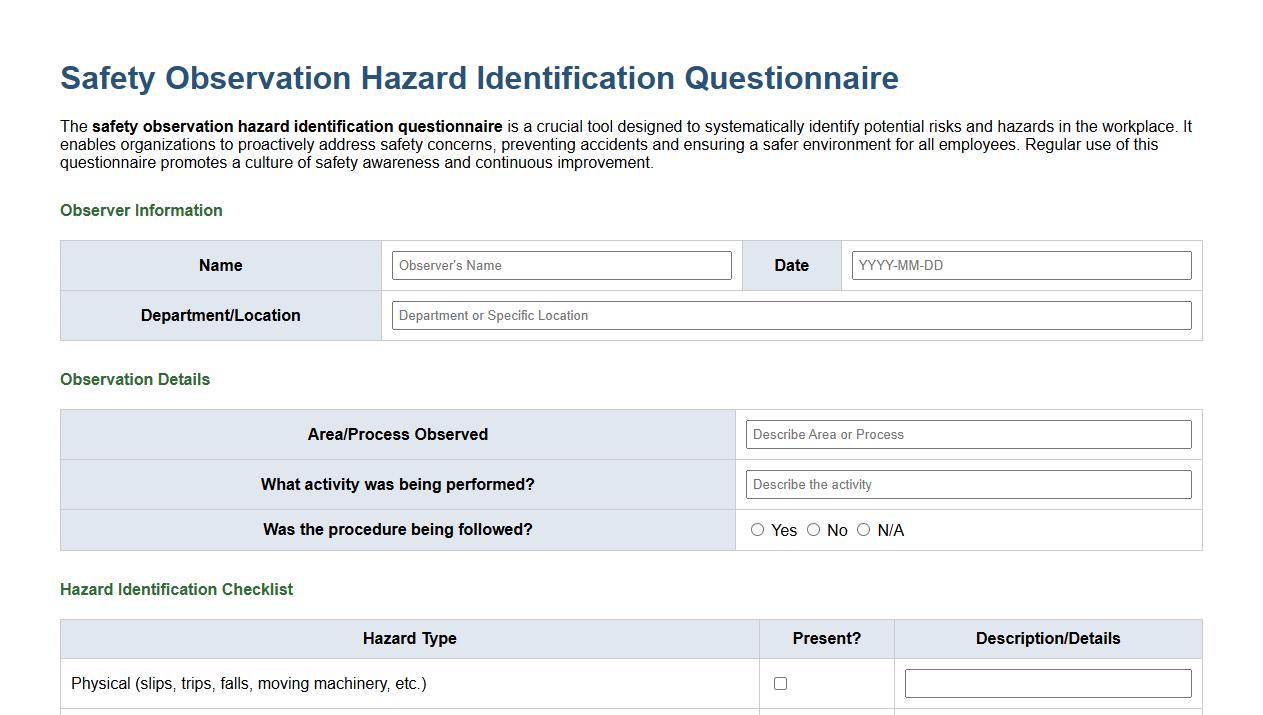The width and height of the screenshot is (1263, 715).
Task: Click the Name label cell
Action: point(220,265)
